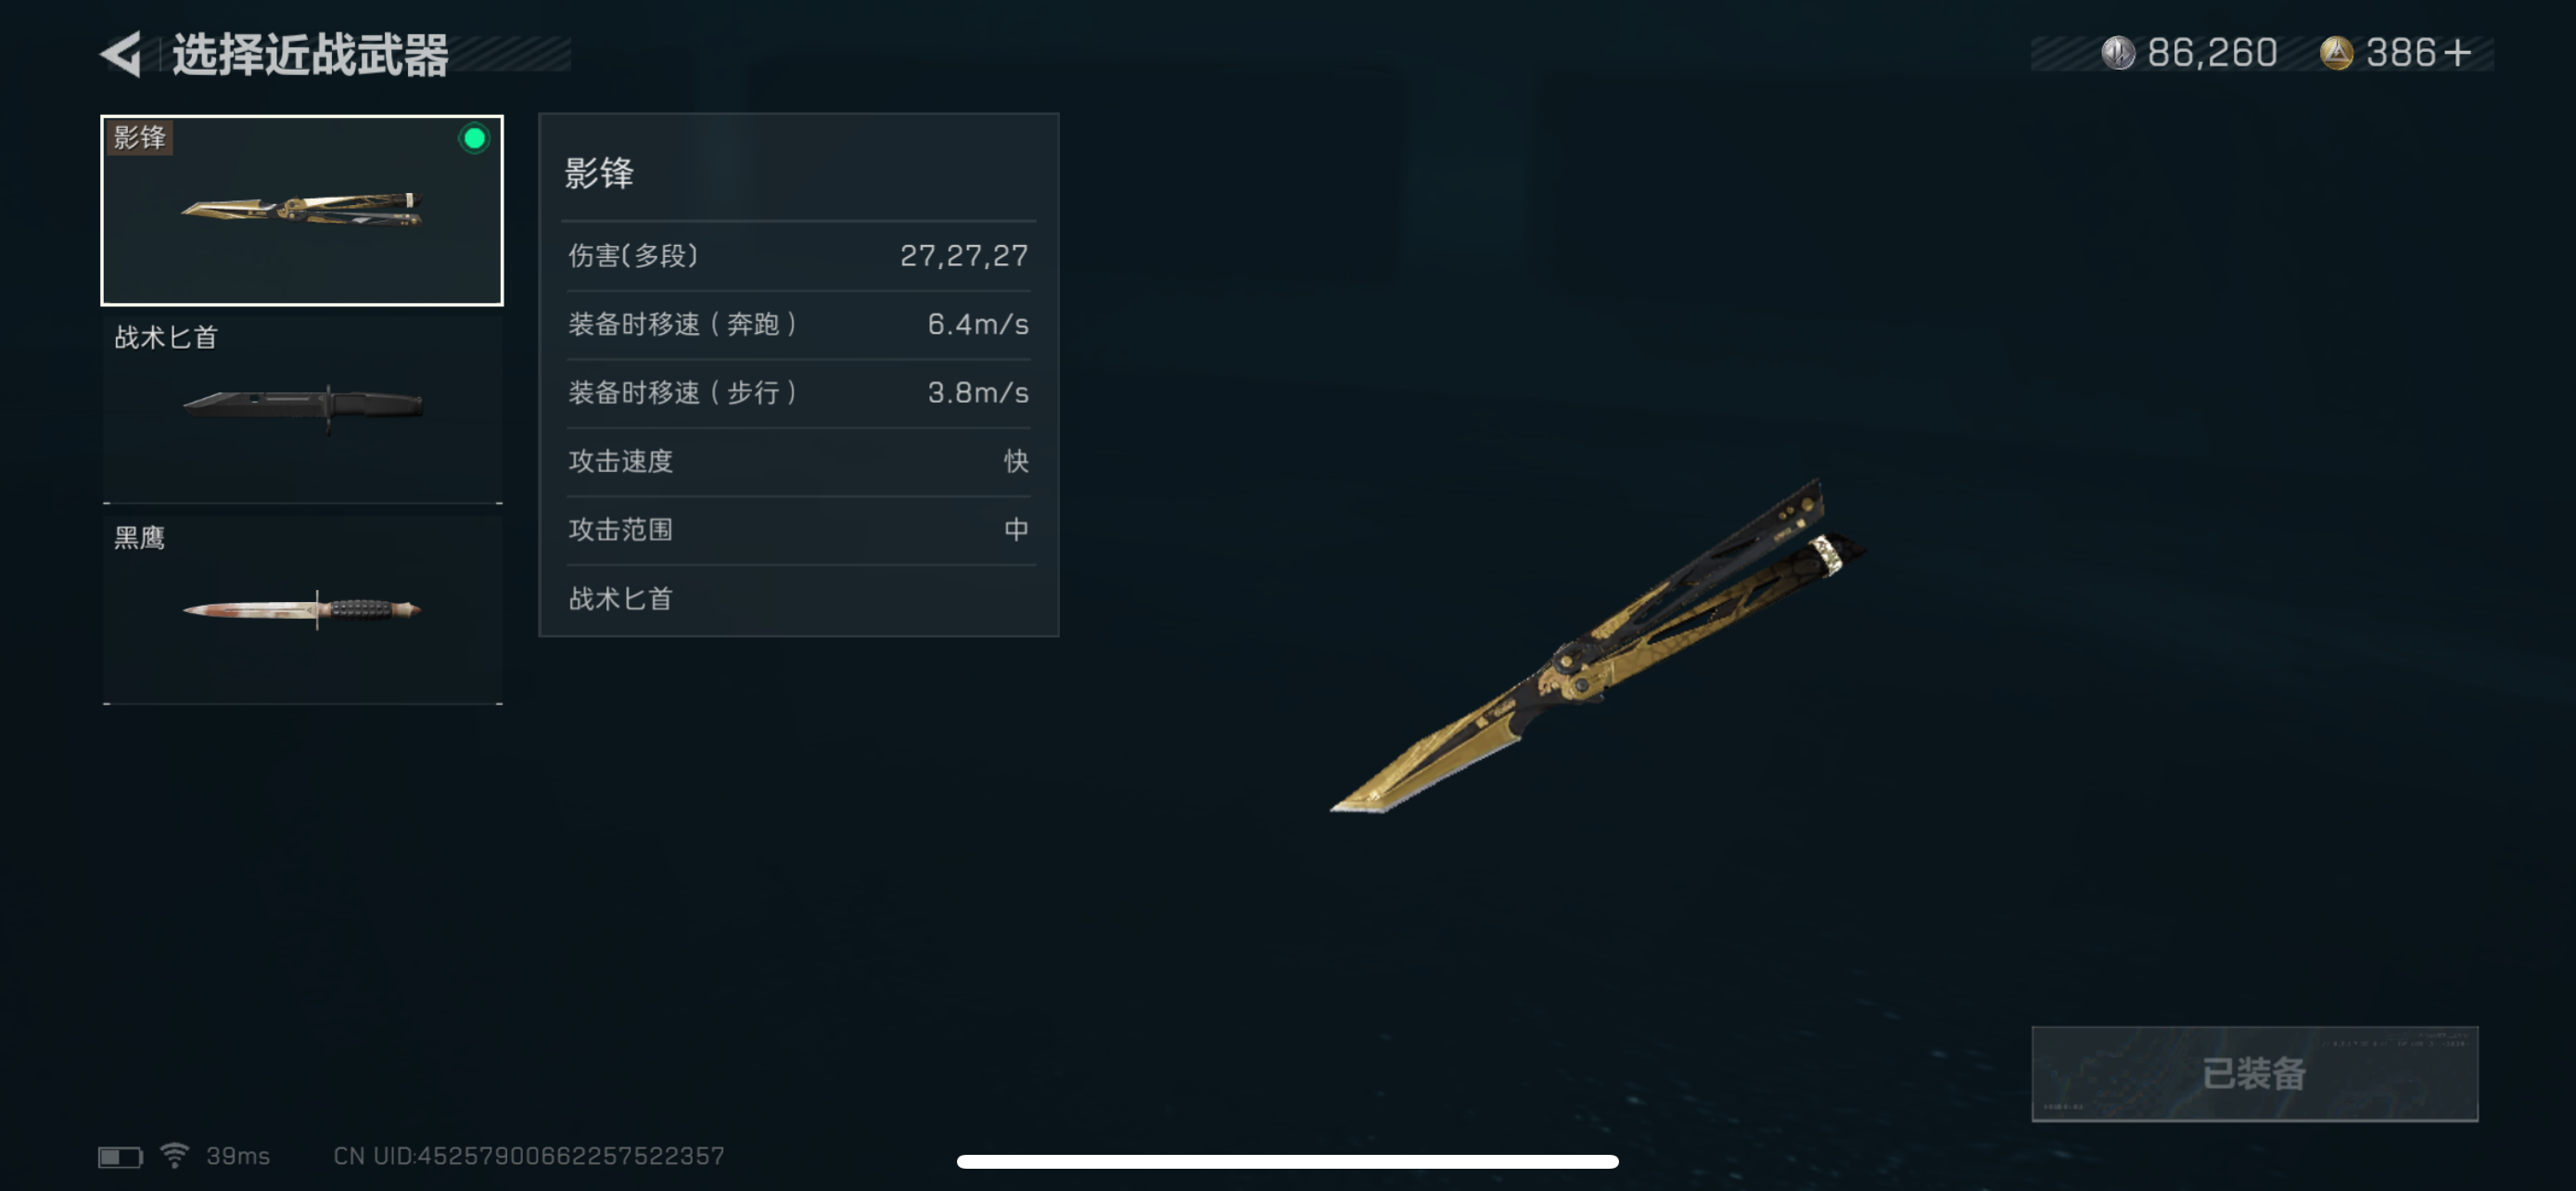Screen dimensions: 2576x1191
Task: Toggle the green equipped indicator dot
Action: pos(474,138)
